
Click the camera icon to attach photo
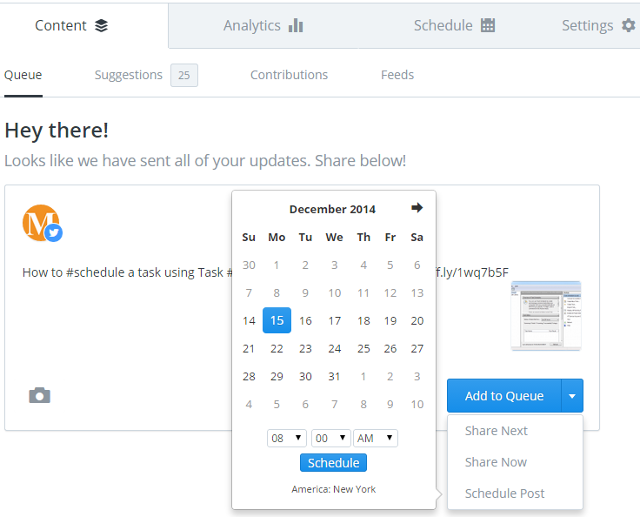[x=39, y=395]
